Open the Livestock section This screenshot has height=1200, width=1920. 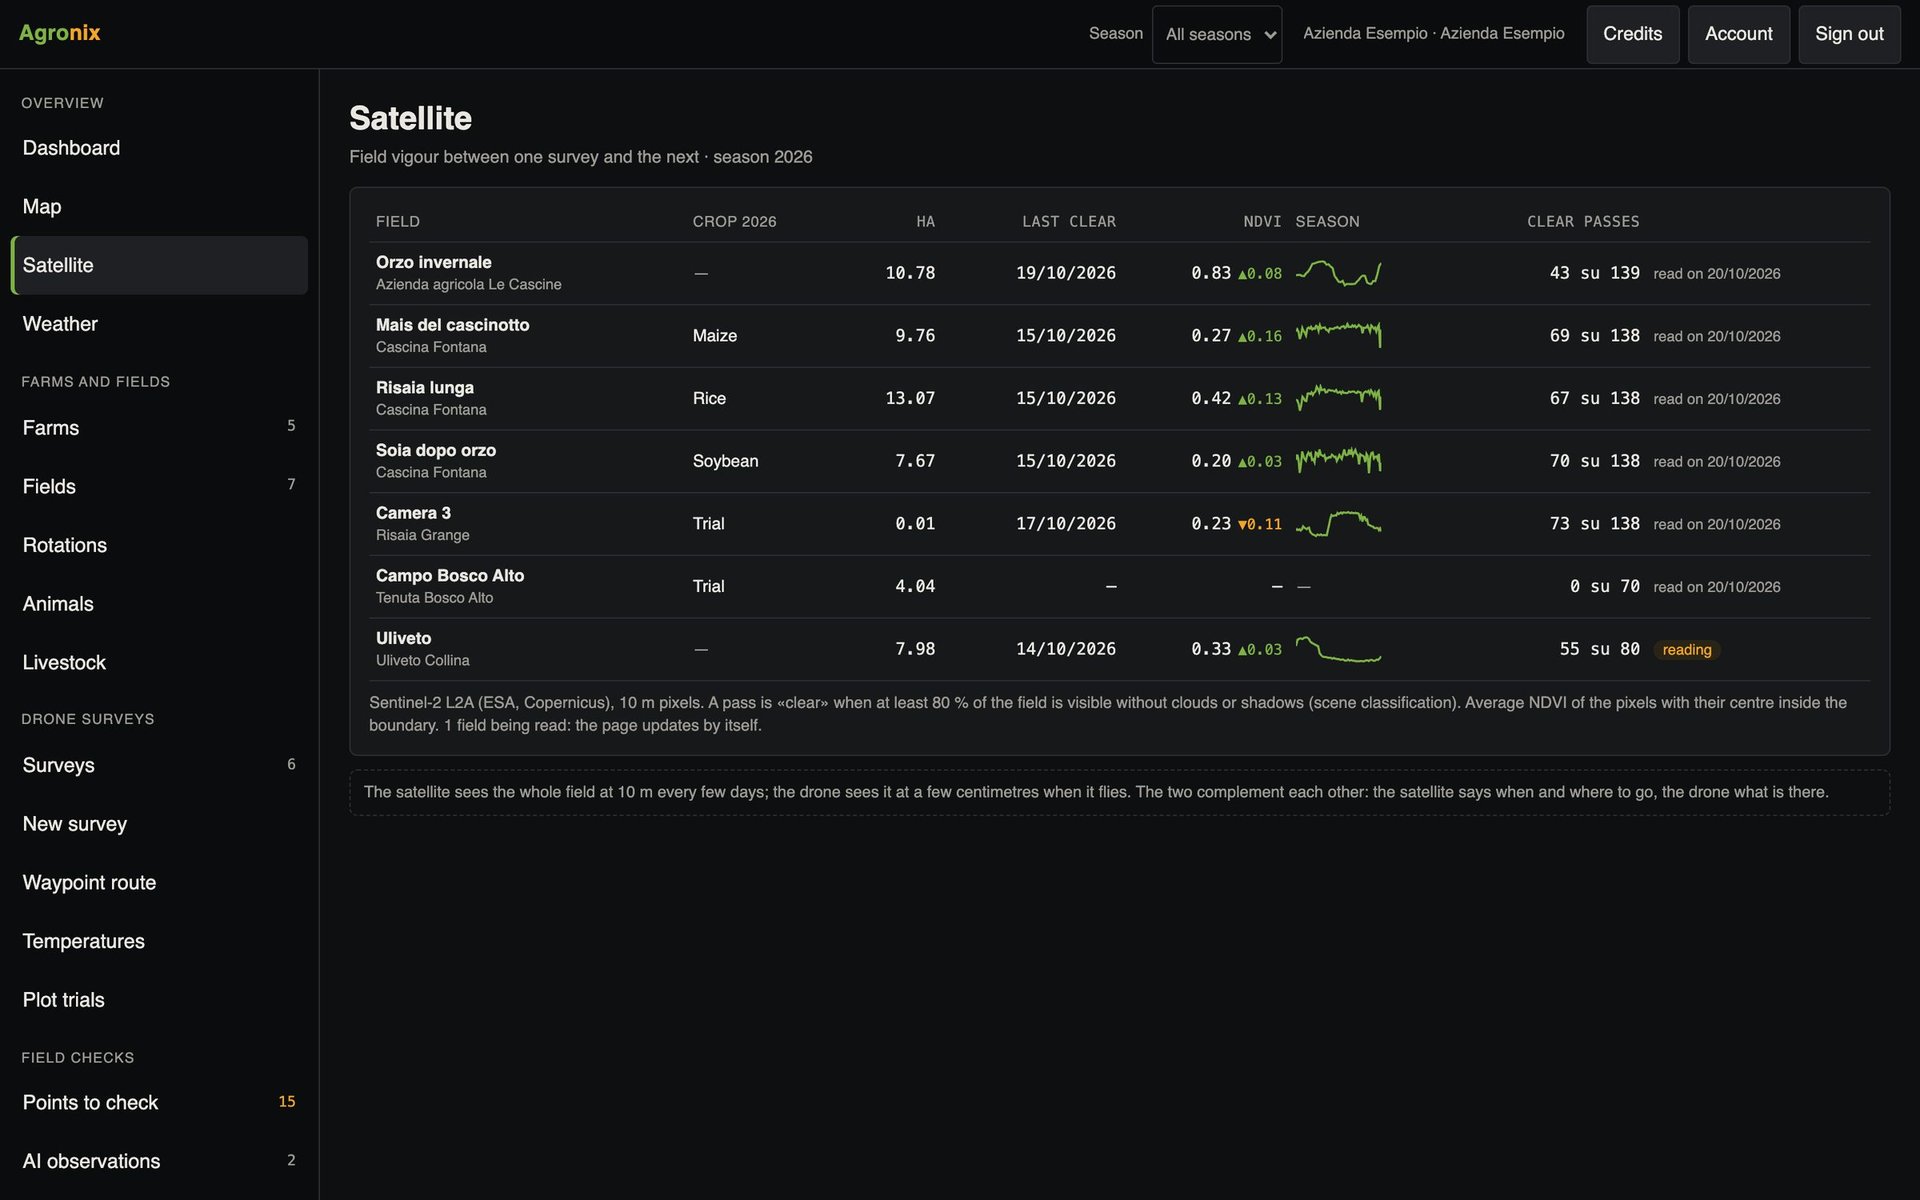click(x=159, y=663)
